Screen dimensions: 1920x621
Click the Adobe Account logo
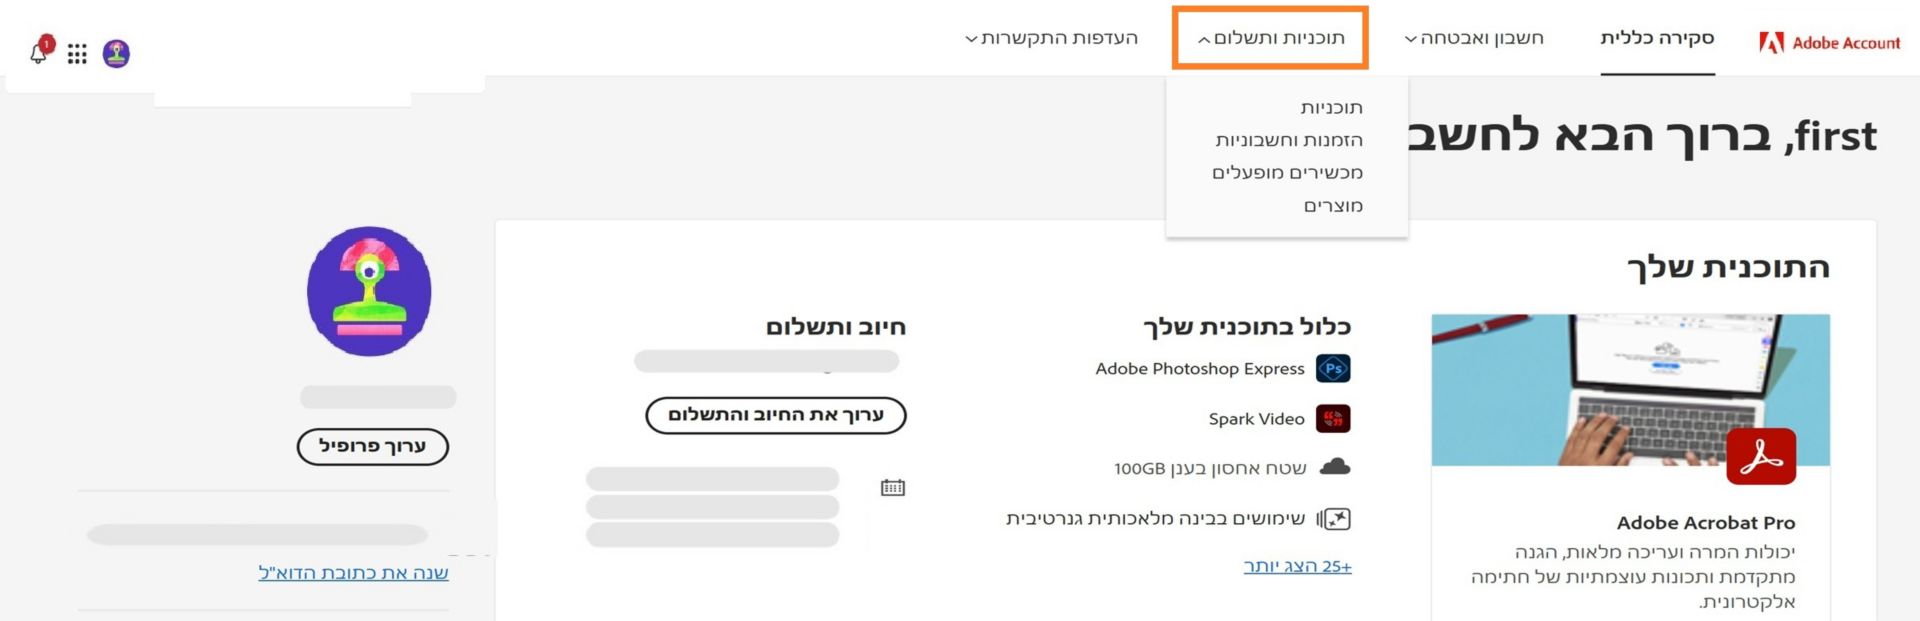tap(1829, 42)
